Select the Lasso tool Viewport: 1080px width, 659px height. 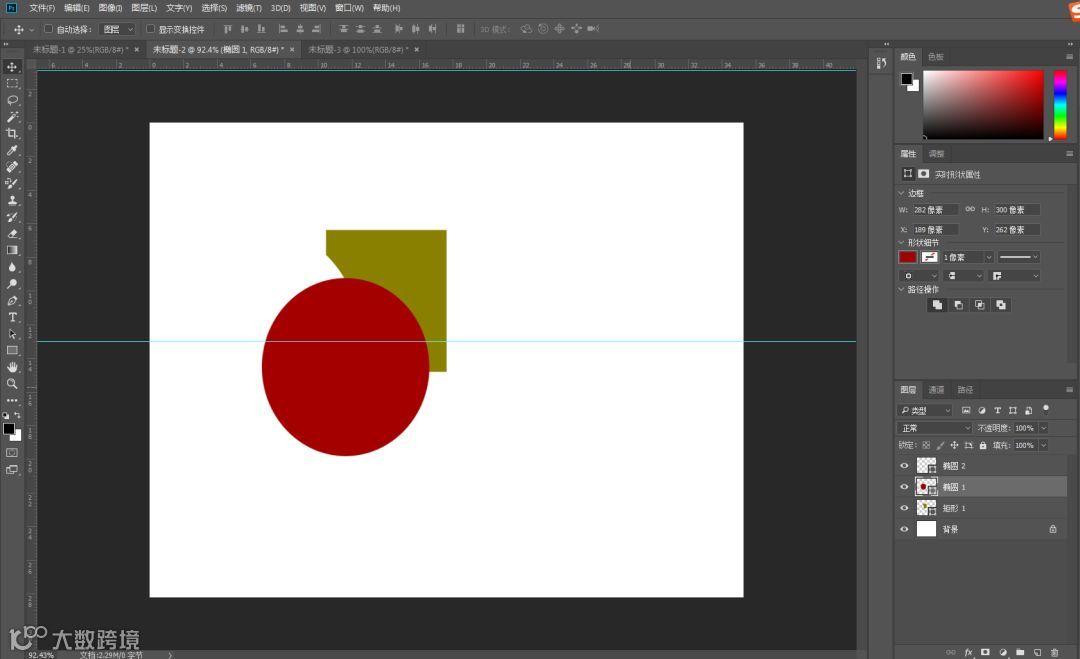click(12, 100)
